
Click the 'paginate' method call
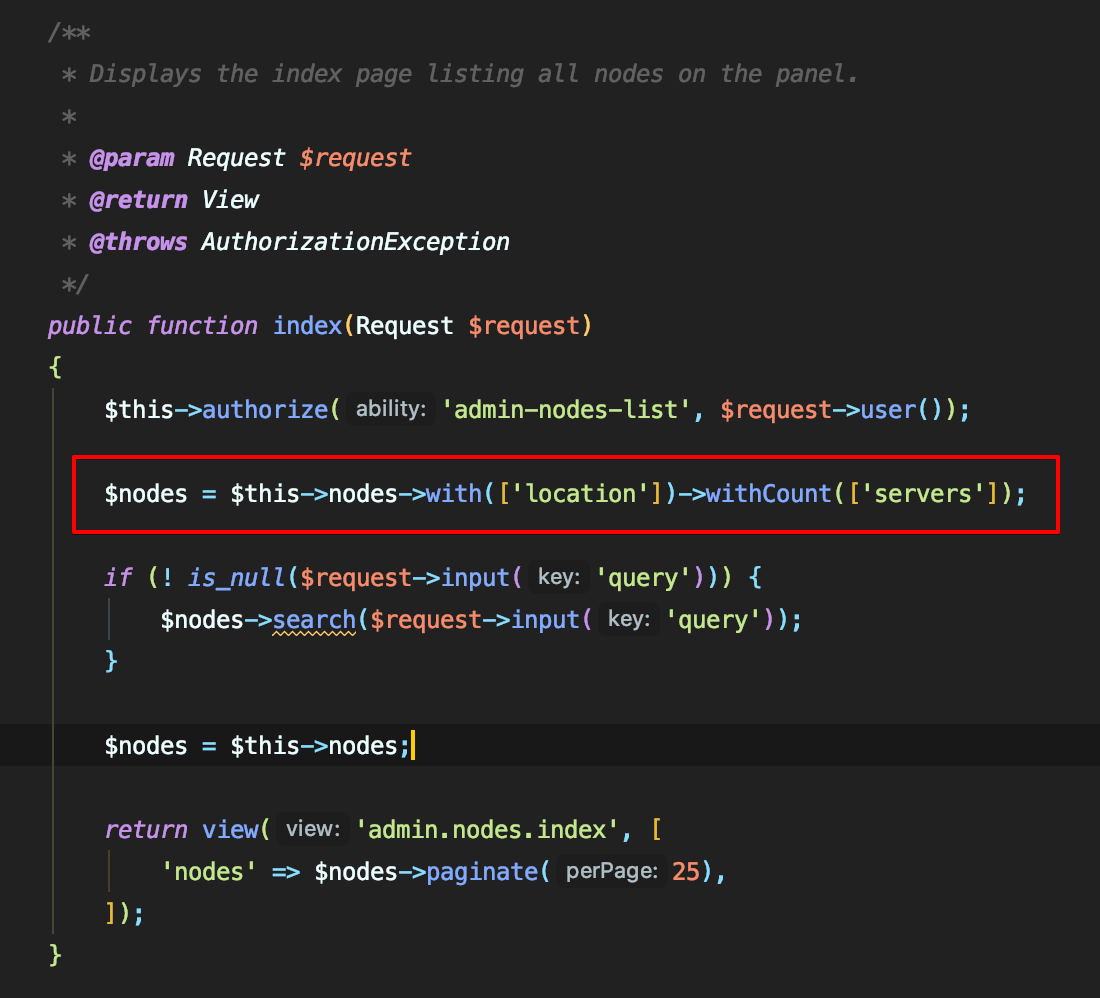pyautogui.click(x=482, y=872)
